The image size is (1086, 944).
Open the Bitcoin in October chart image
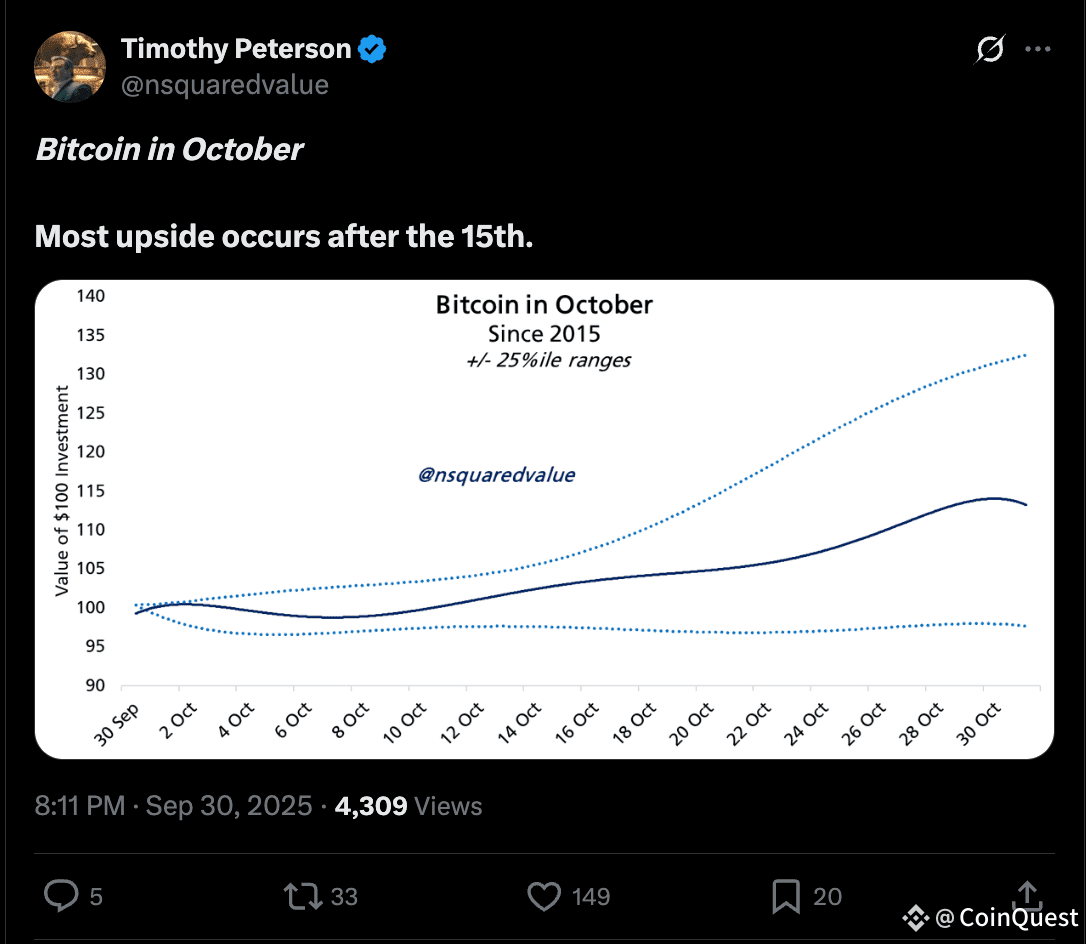[544, 520]
